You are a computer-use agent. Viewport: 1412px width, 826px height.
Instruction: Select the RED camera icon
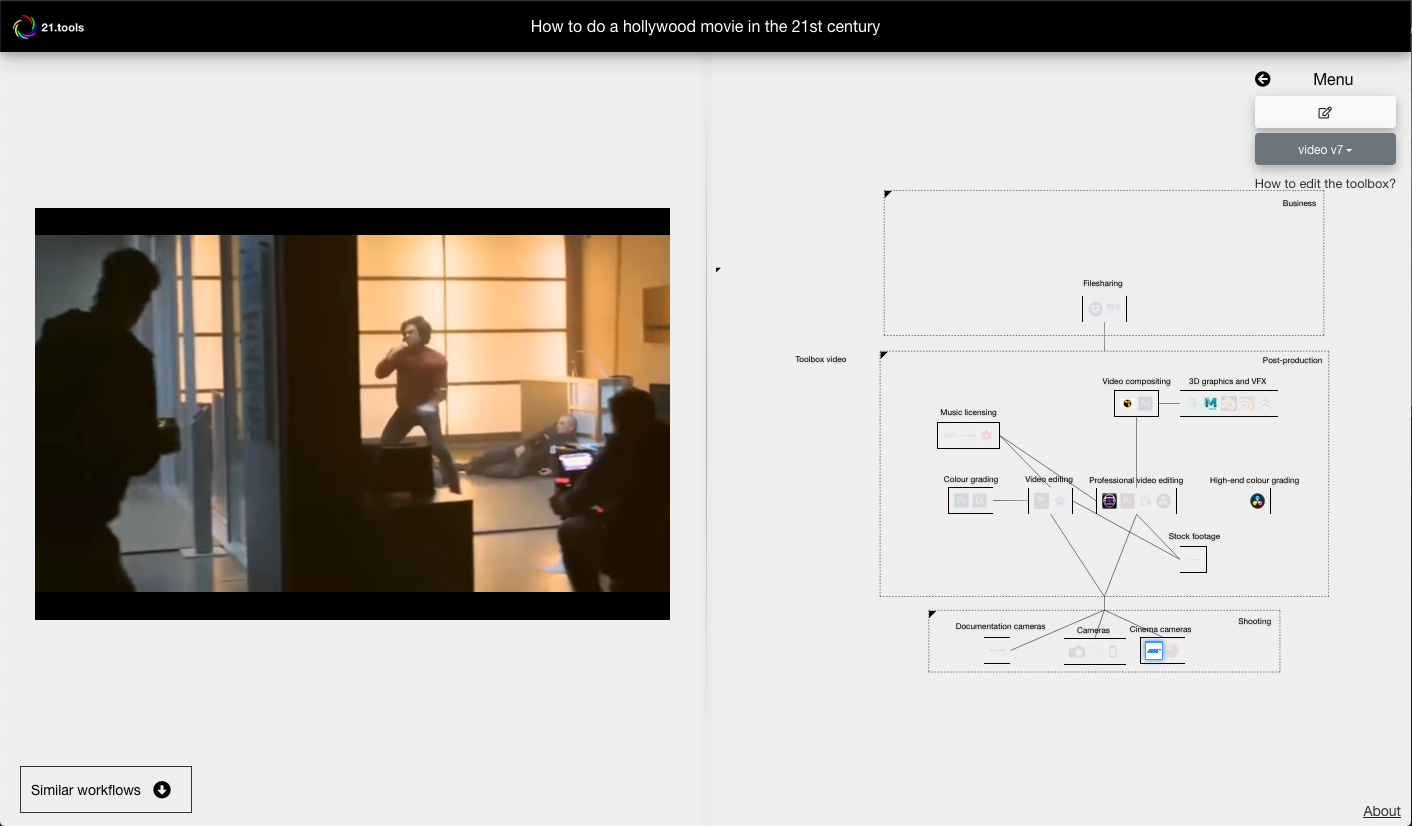[x=1172, y=651]
